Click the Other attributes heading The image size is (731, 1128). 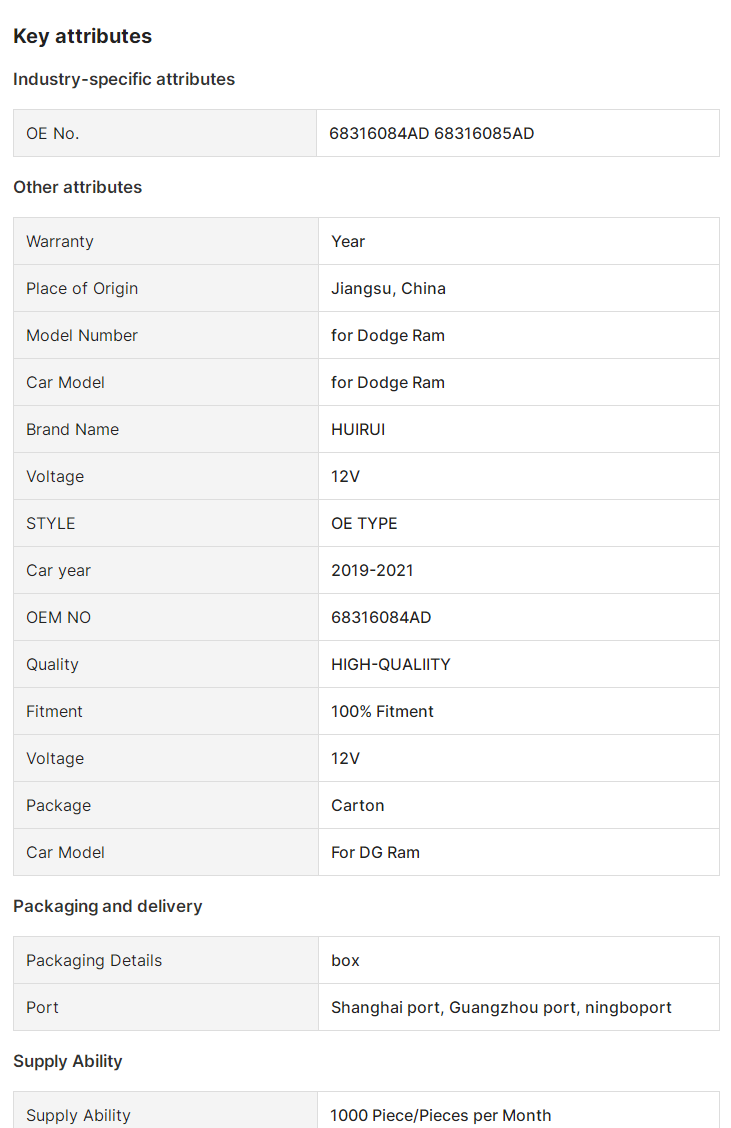pyautogui.click(x=77, y=187)
